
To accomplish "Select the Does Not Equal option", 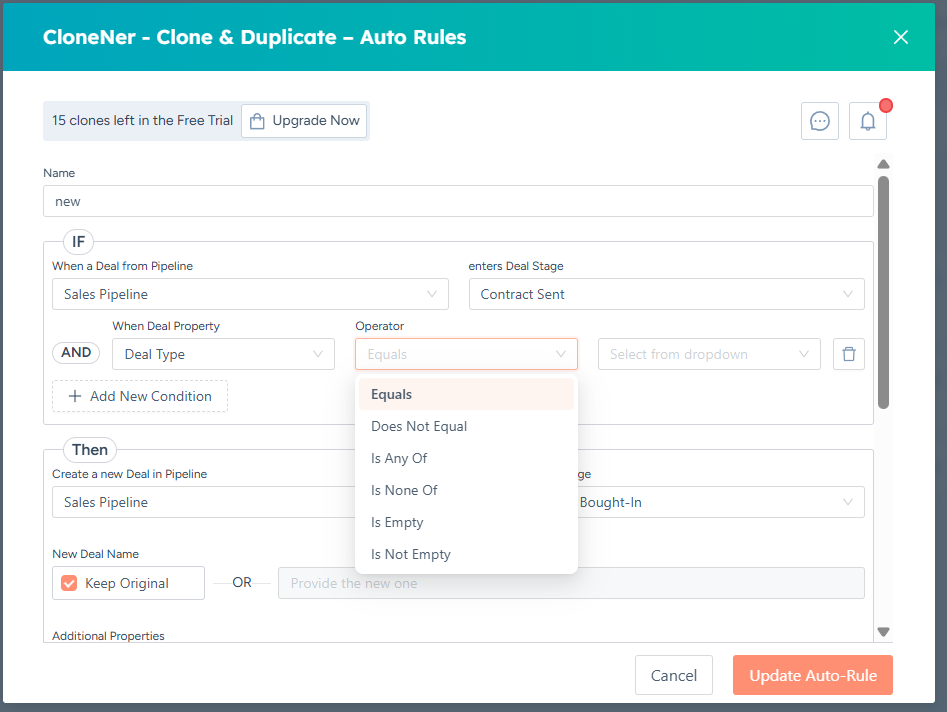I will pyautogui.click(x=466, y=426).
